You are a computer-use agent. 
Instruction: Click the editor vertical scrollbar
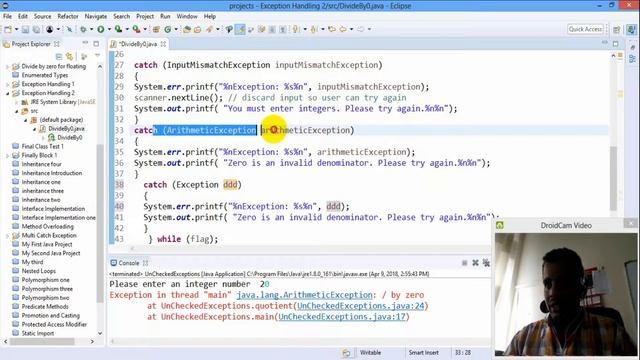613,178
